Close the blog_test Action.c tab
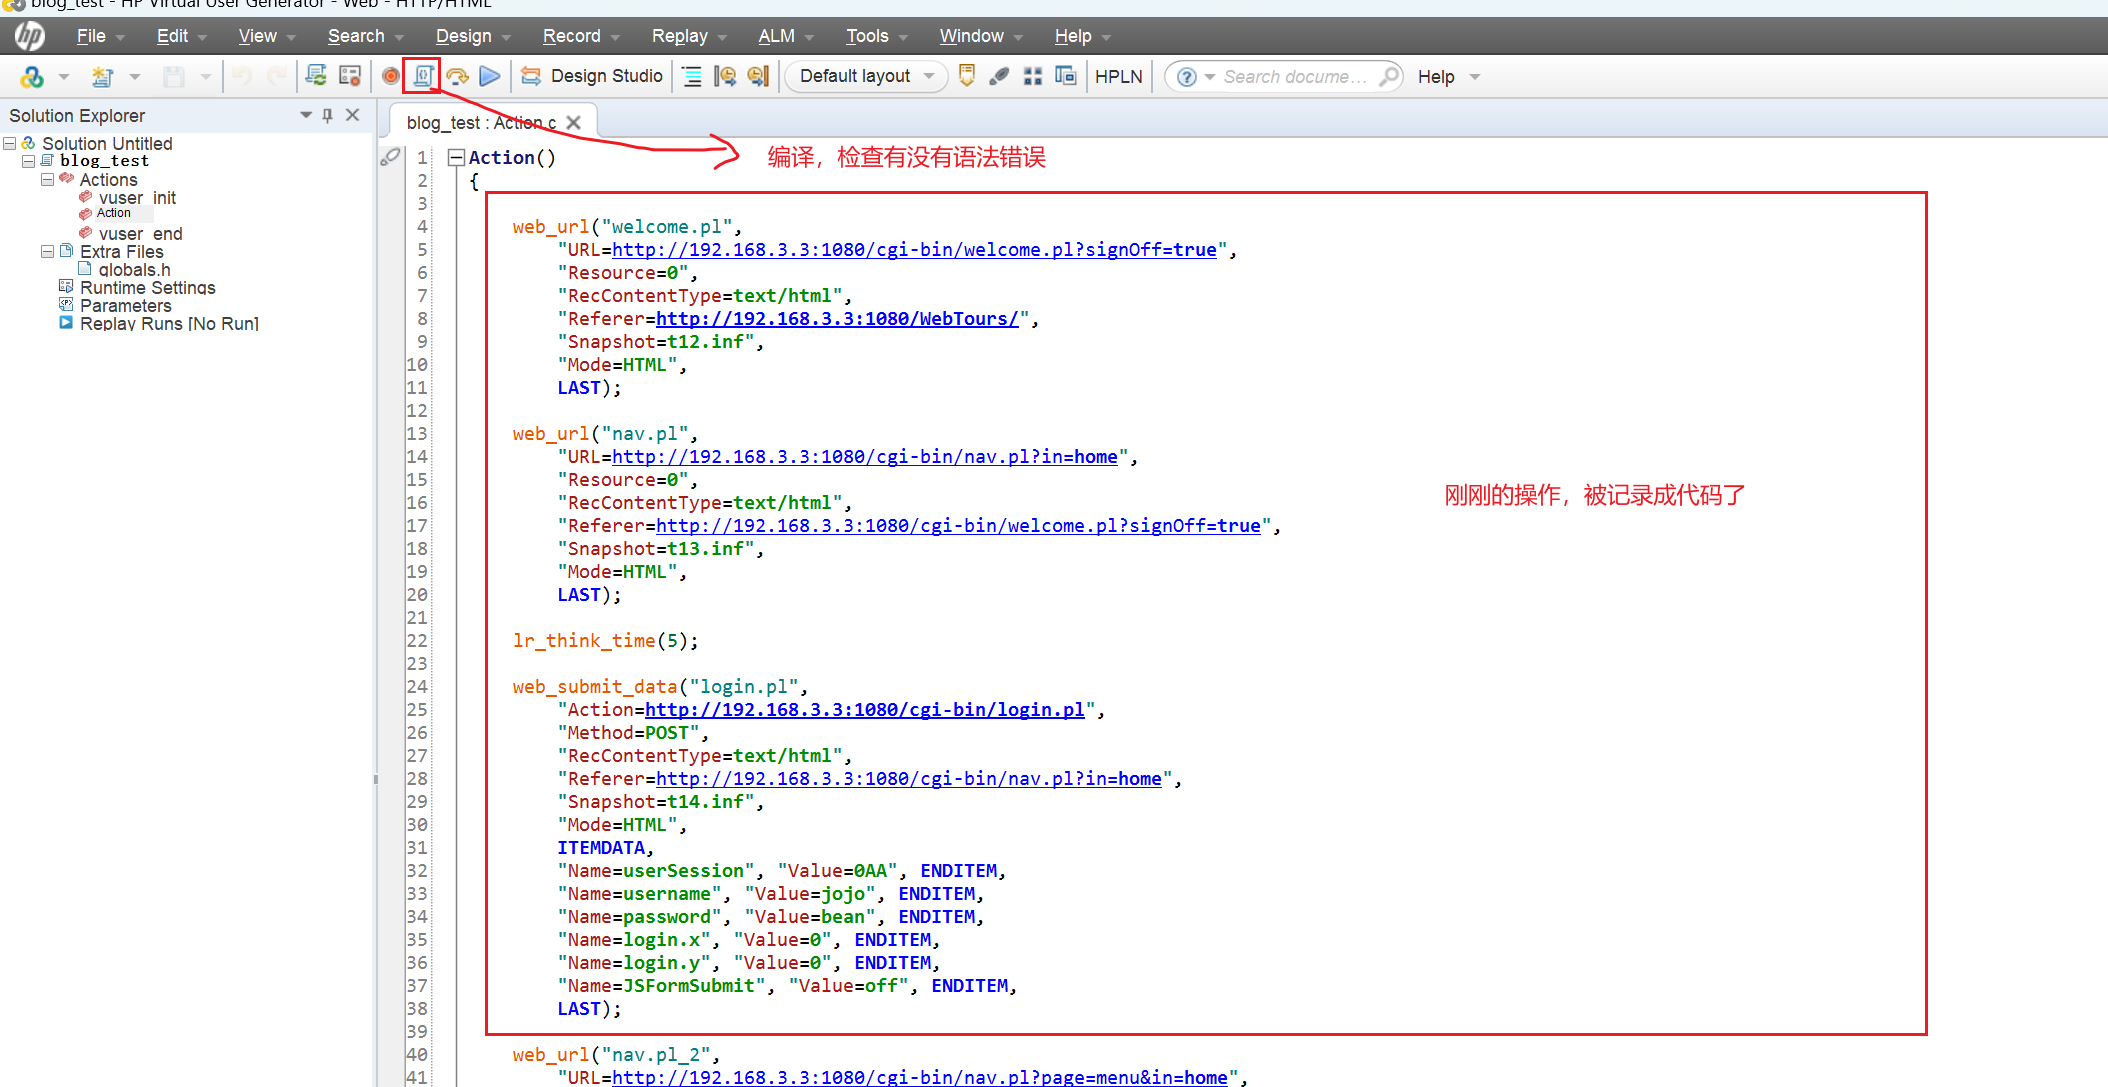 (x=573, y=122)
